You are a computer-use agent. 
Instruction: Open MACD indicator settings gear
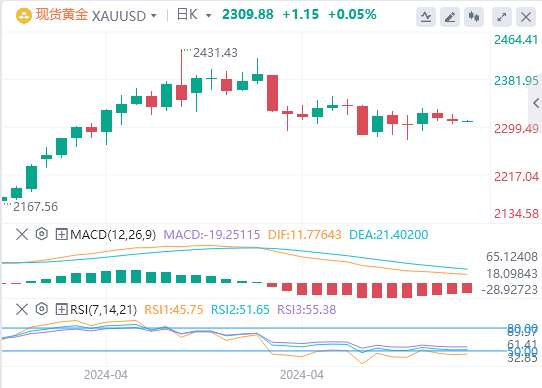tap(42, 234)
